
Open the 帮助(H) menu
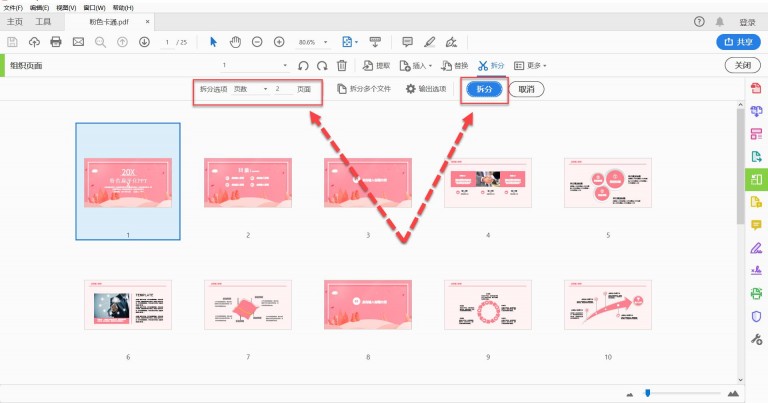click(x=123, y=7)
